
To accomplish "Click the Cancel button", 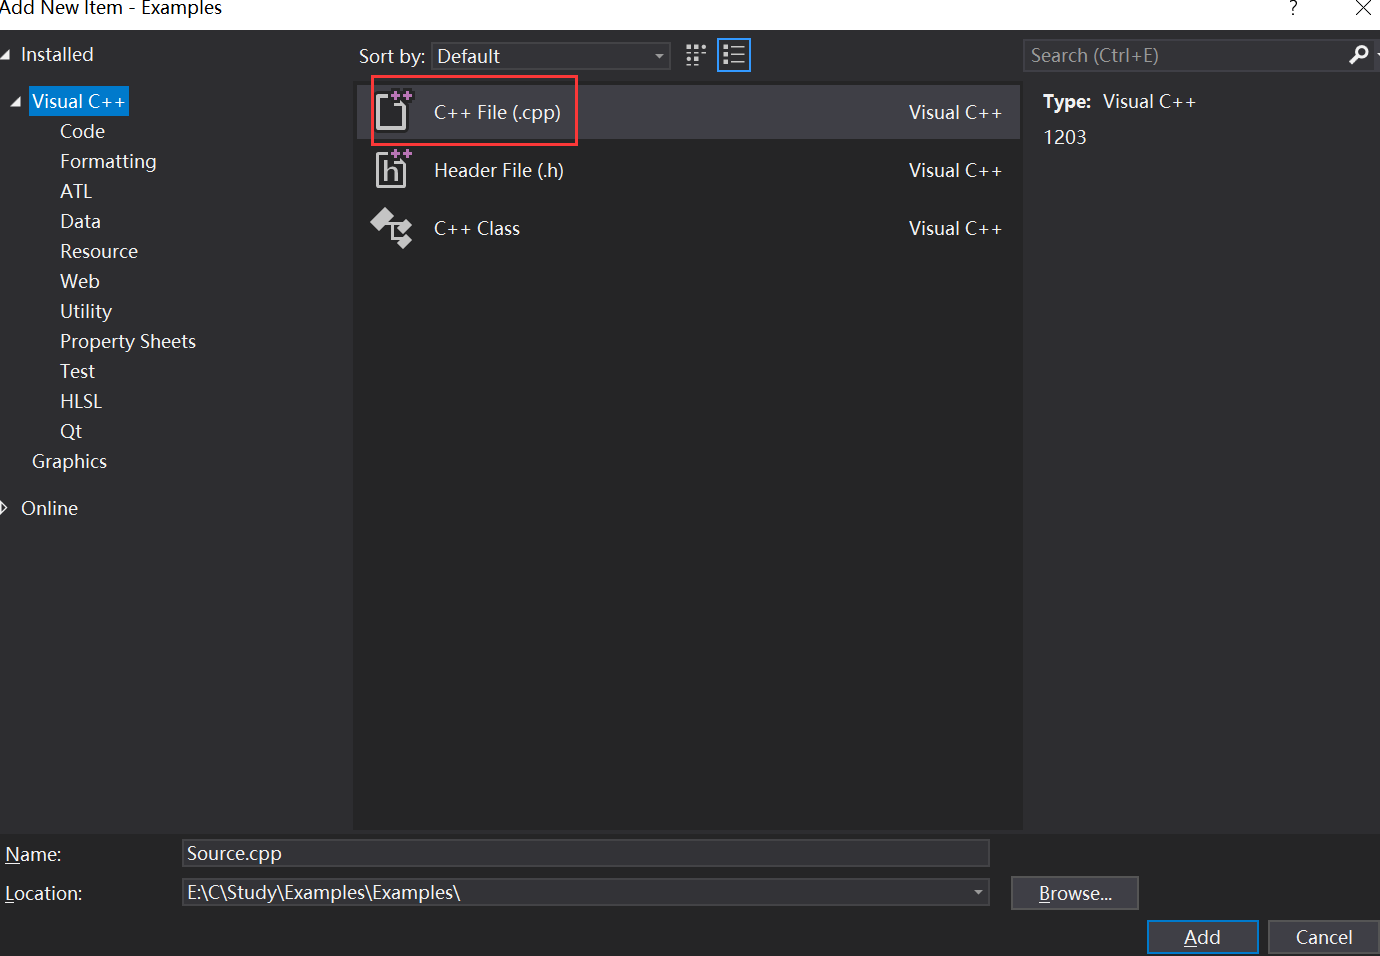I will pos(1323,937).
